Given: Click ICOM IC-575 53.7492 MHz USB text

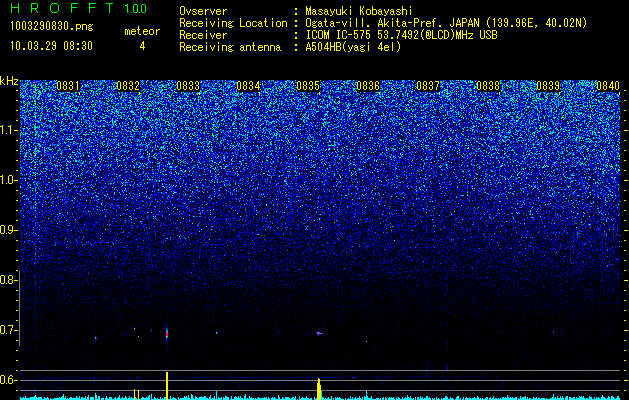Looking at the screenshot, I should [x=402, y=35].
